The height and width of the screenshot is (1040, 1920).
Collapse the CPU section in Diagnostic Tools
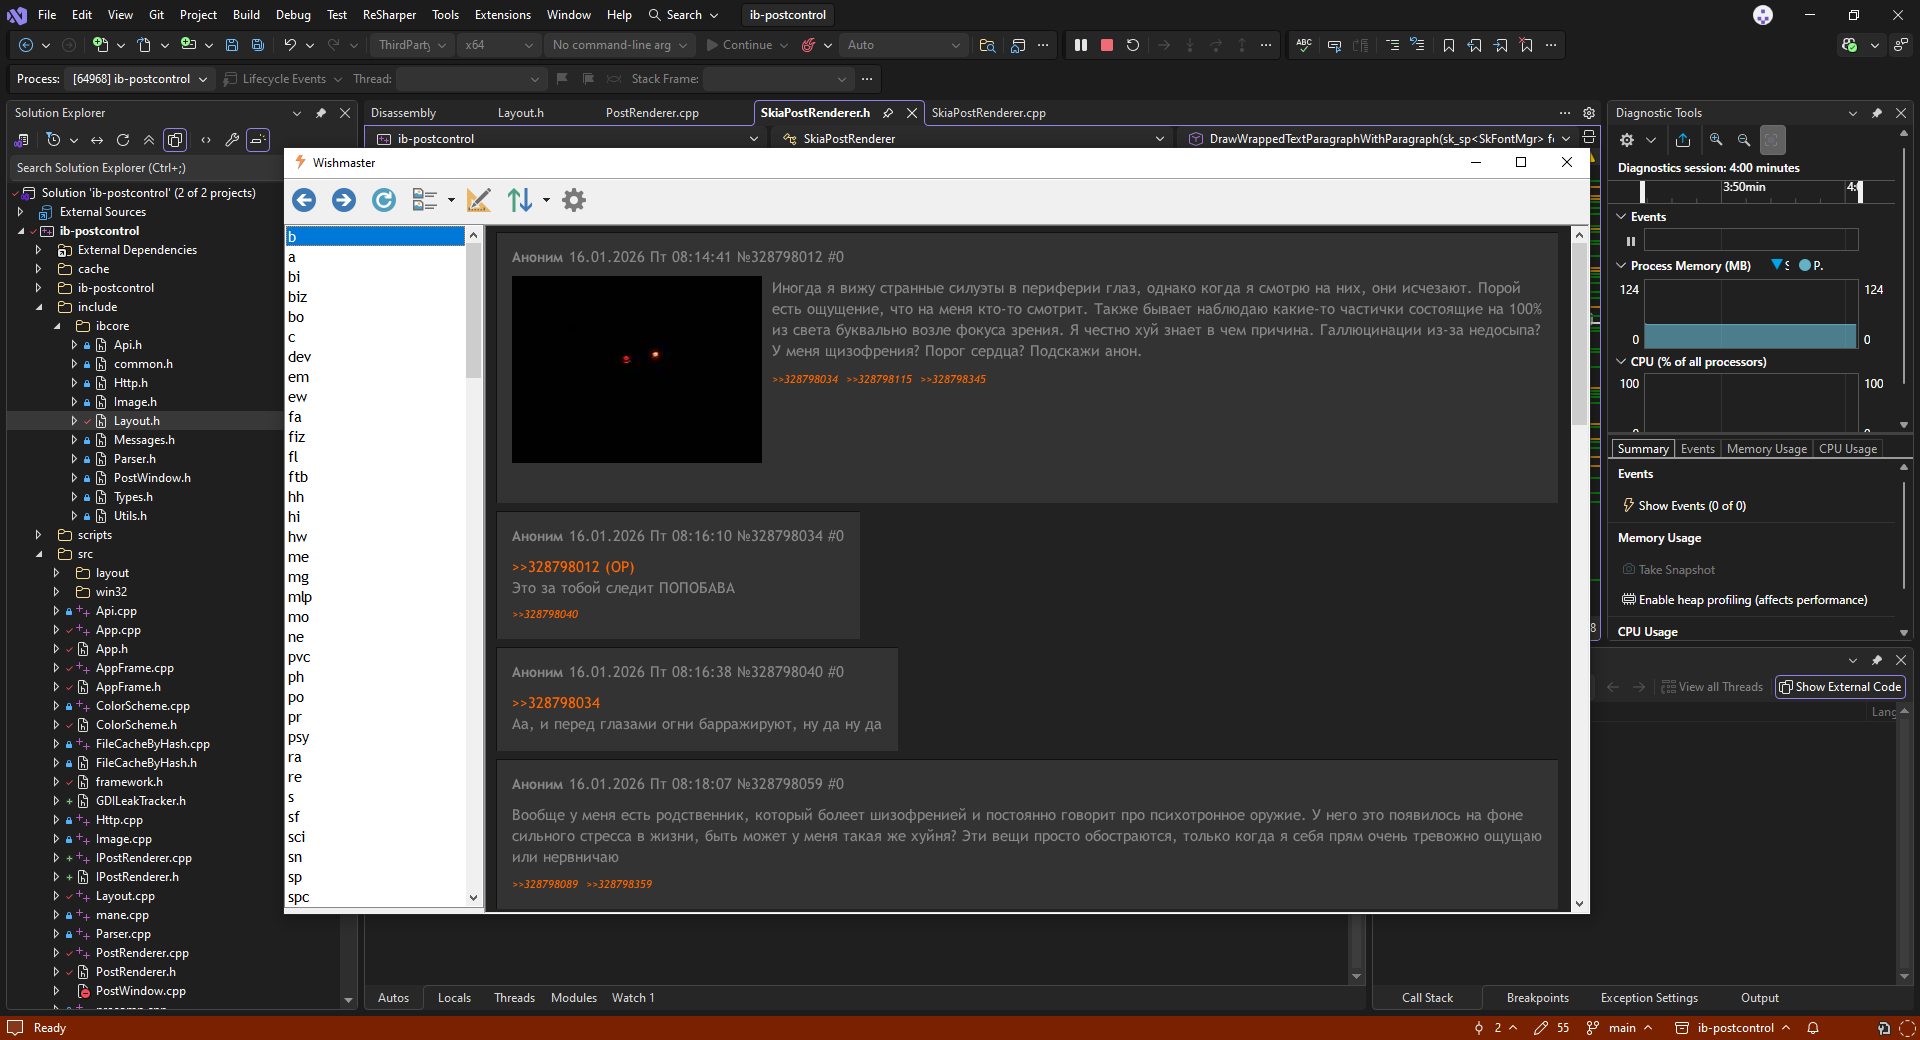click(x=1622, y=362)
